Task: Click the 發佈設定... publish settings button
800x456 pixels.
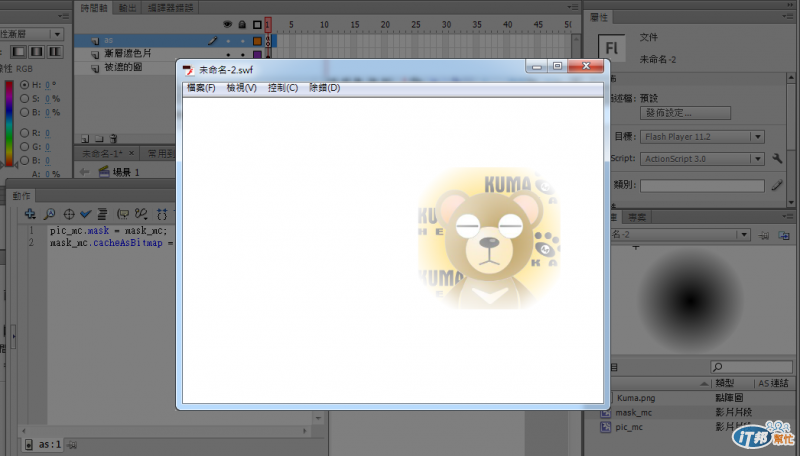Action: click(685, 113)
